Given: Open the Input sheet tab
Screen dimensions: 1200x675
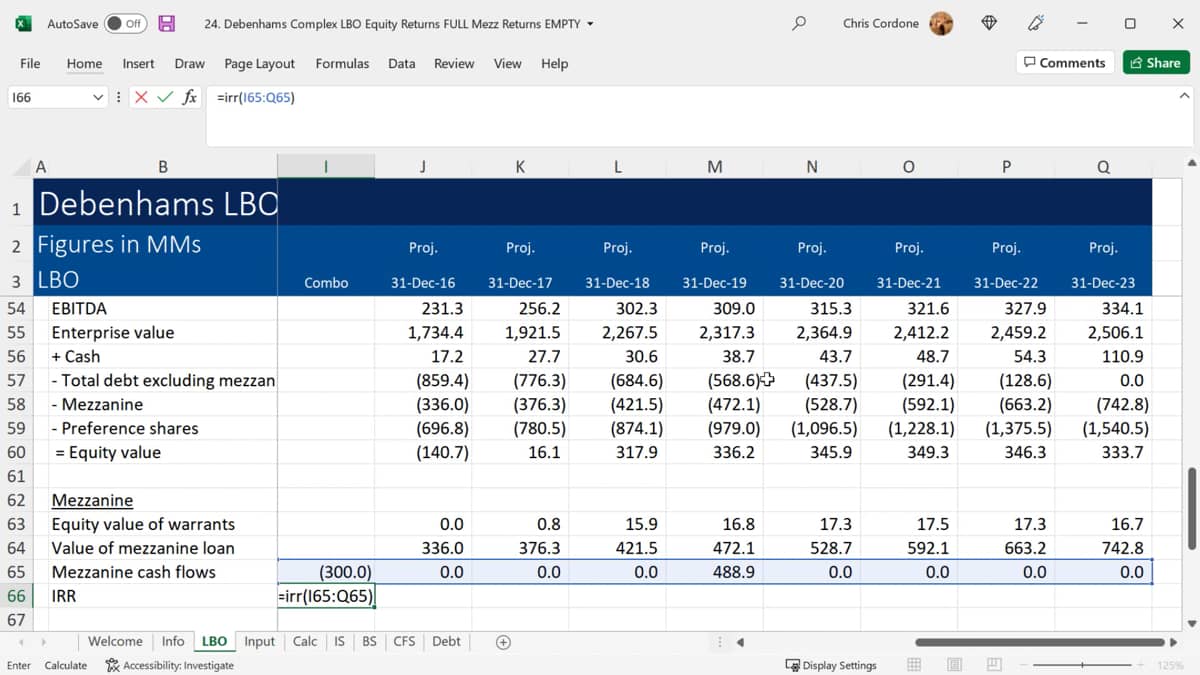Looking at the screenshot, I should click(259, 642).
